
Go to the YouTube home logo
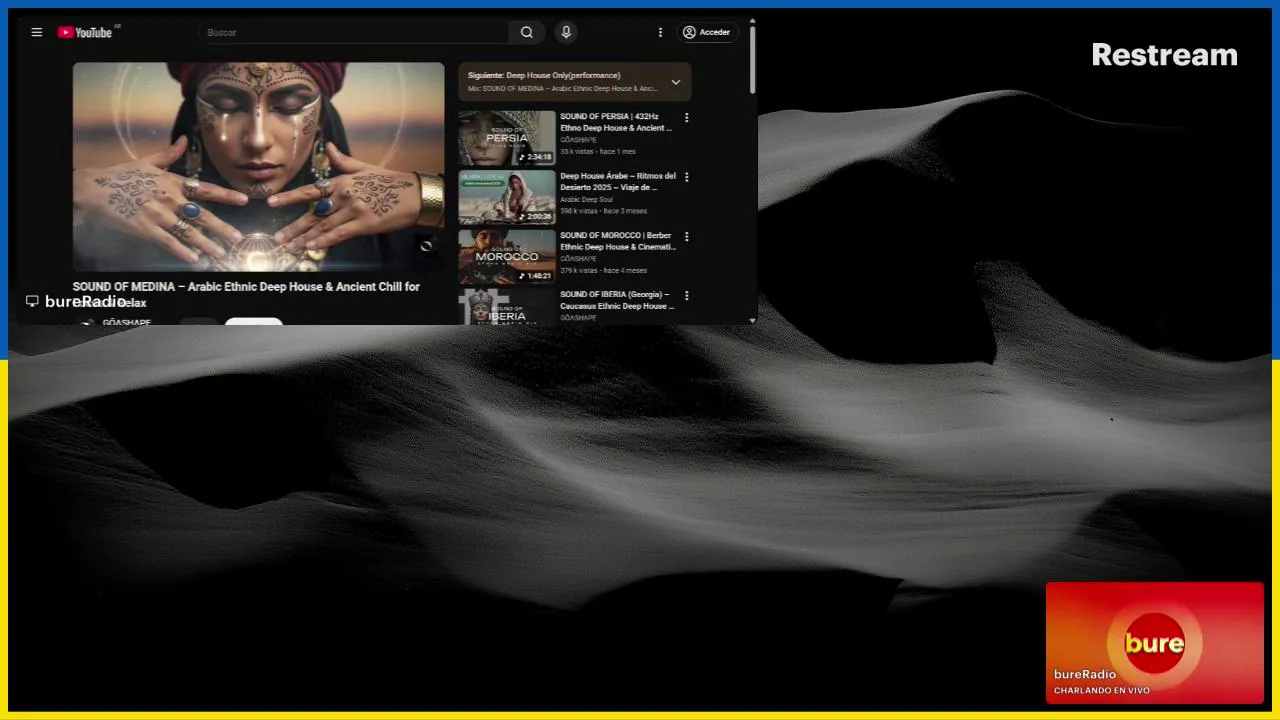click(85, 32)
